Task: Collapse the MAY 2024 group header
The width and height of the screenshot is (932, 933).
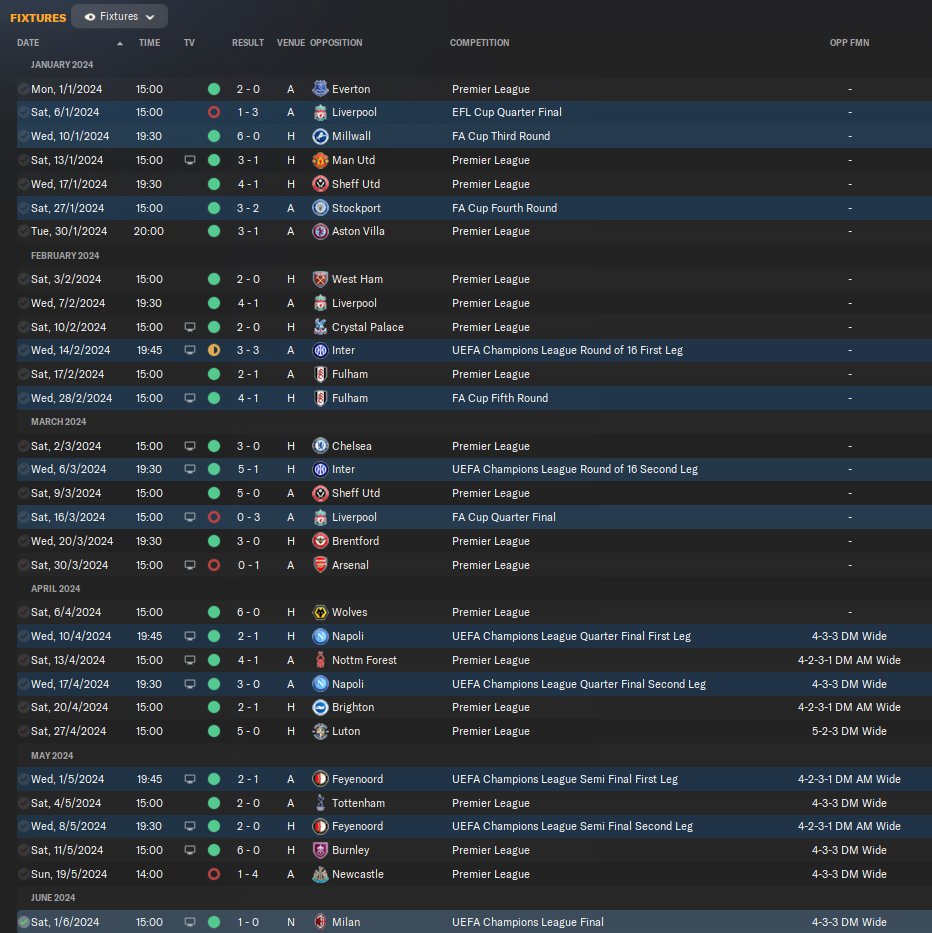Action: [52, 755]
